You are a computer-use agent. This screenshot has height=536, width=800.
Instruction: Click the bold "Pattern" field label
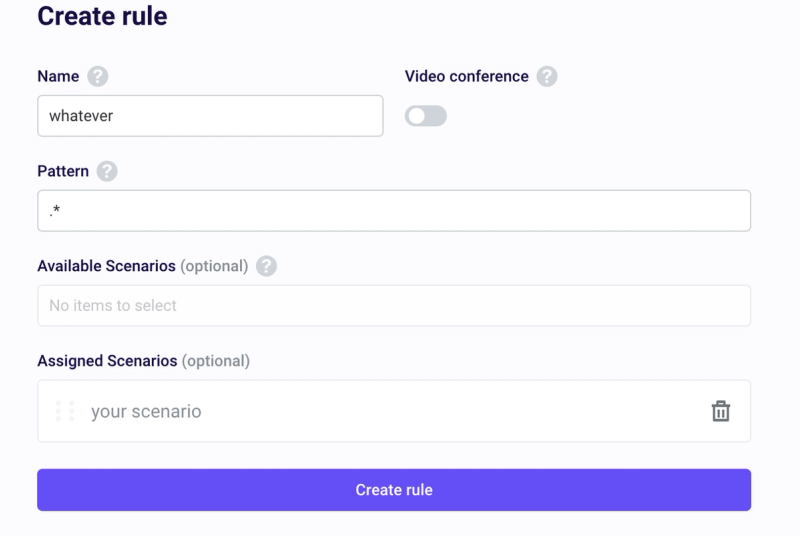63,171
